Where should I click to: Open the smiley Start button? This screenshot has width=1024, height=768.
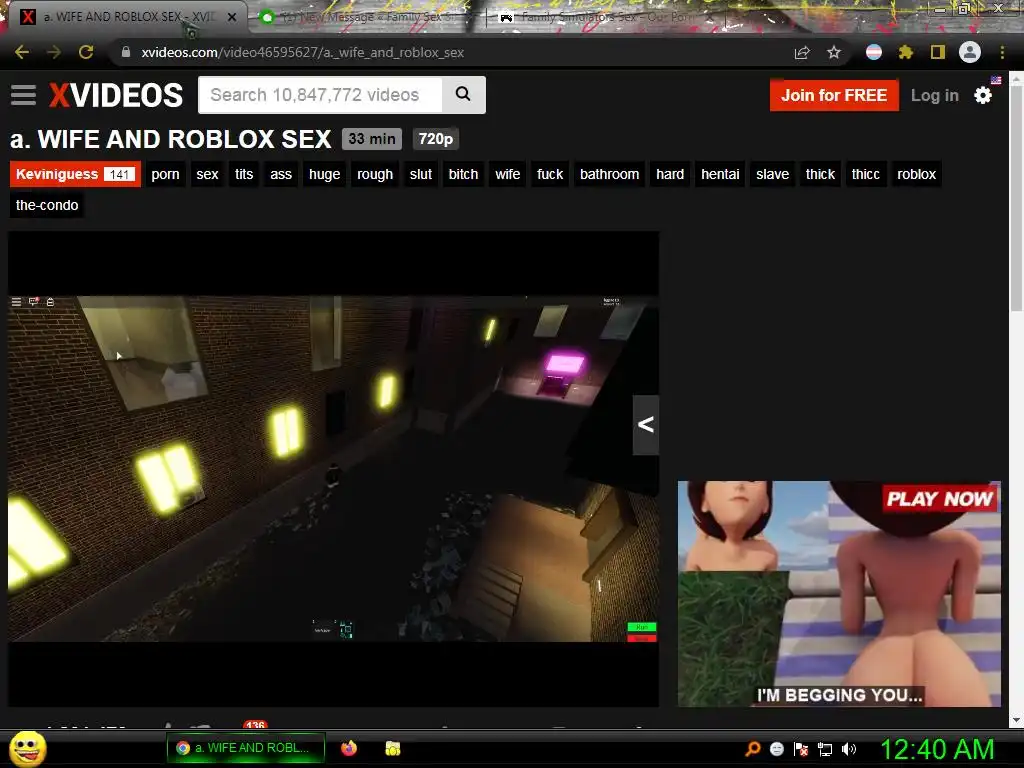tap(28, 748)
